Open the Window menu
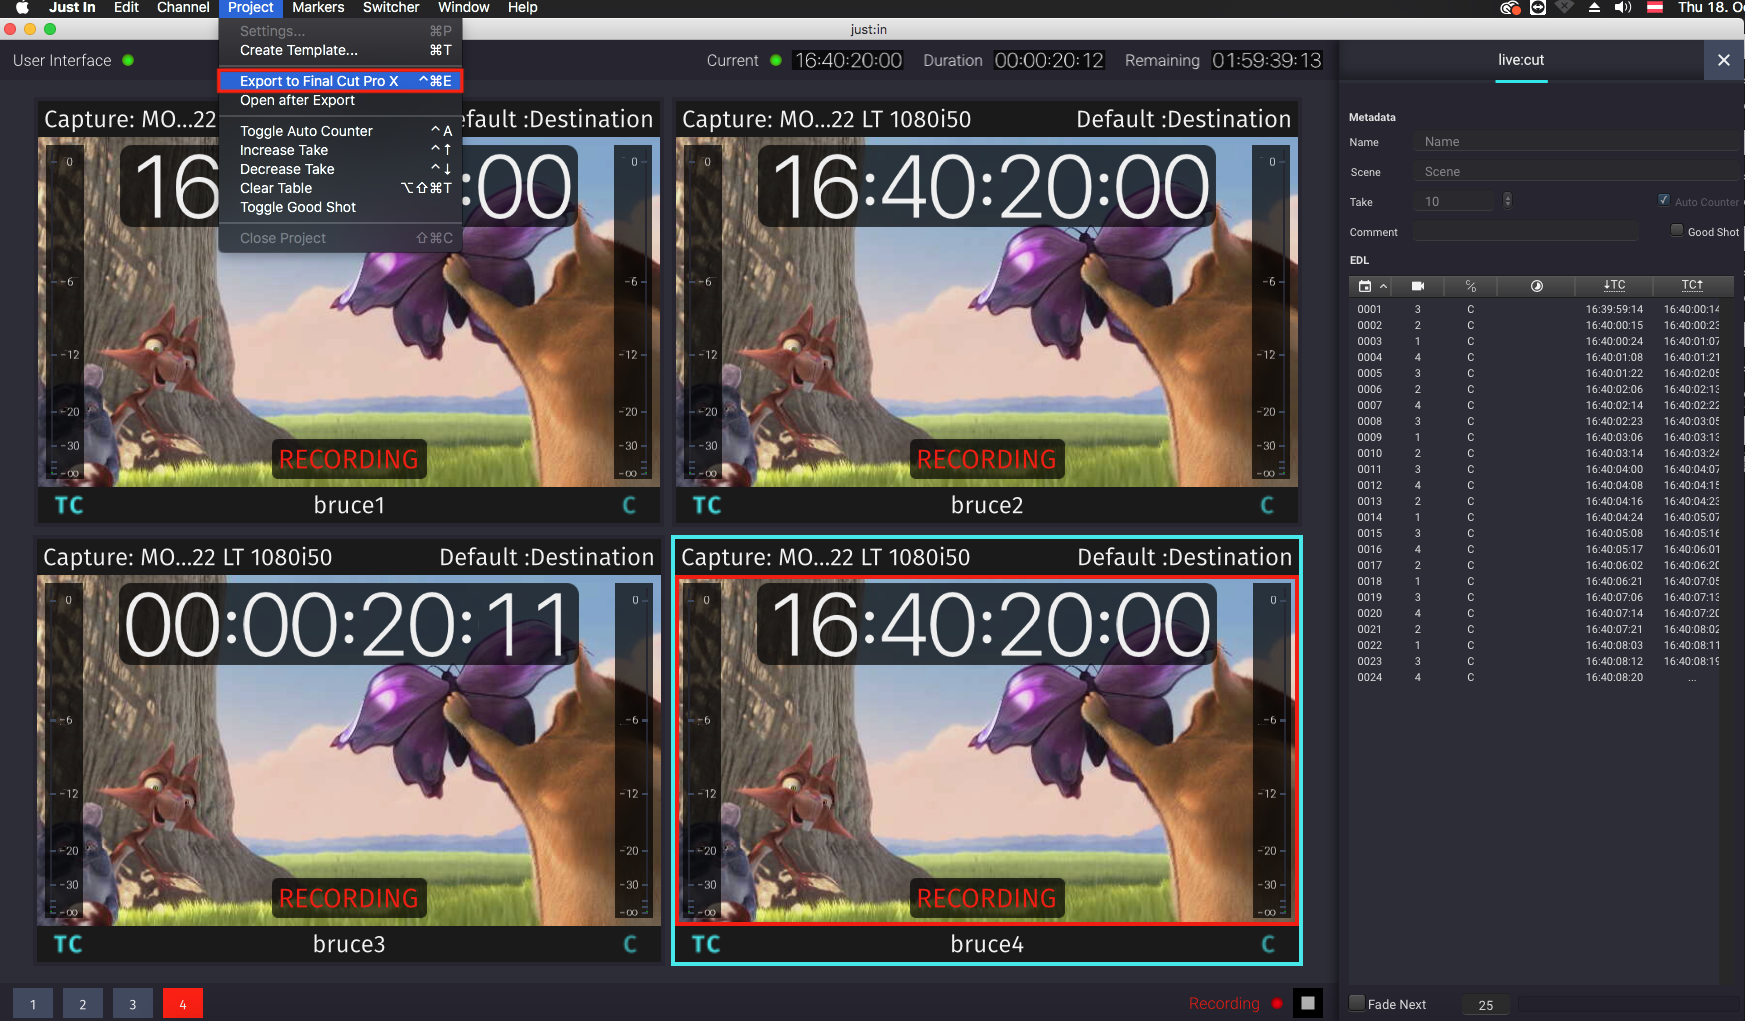 click(x=464, y=8)
